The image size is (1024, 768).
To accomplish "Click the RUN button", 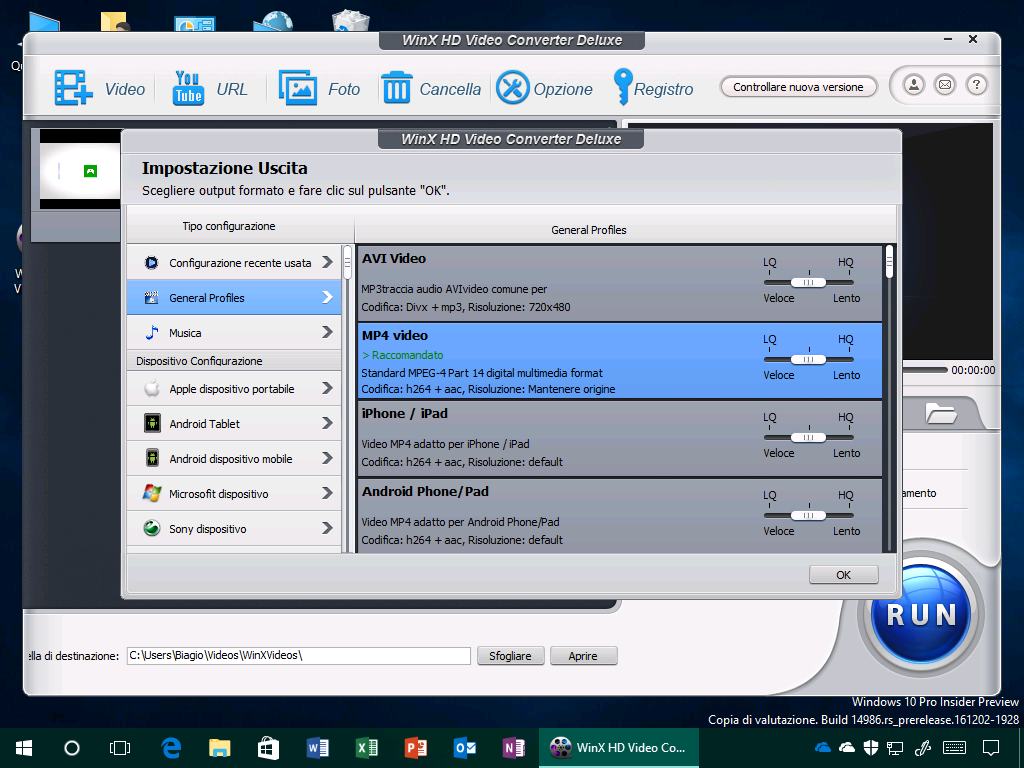I will pos(921,615).
